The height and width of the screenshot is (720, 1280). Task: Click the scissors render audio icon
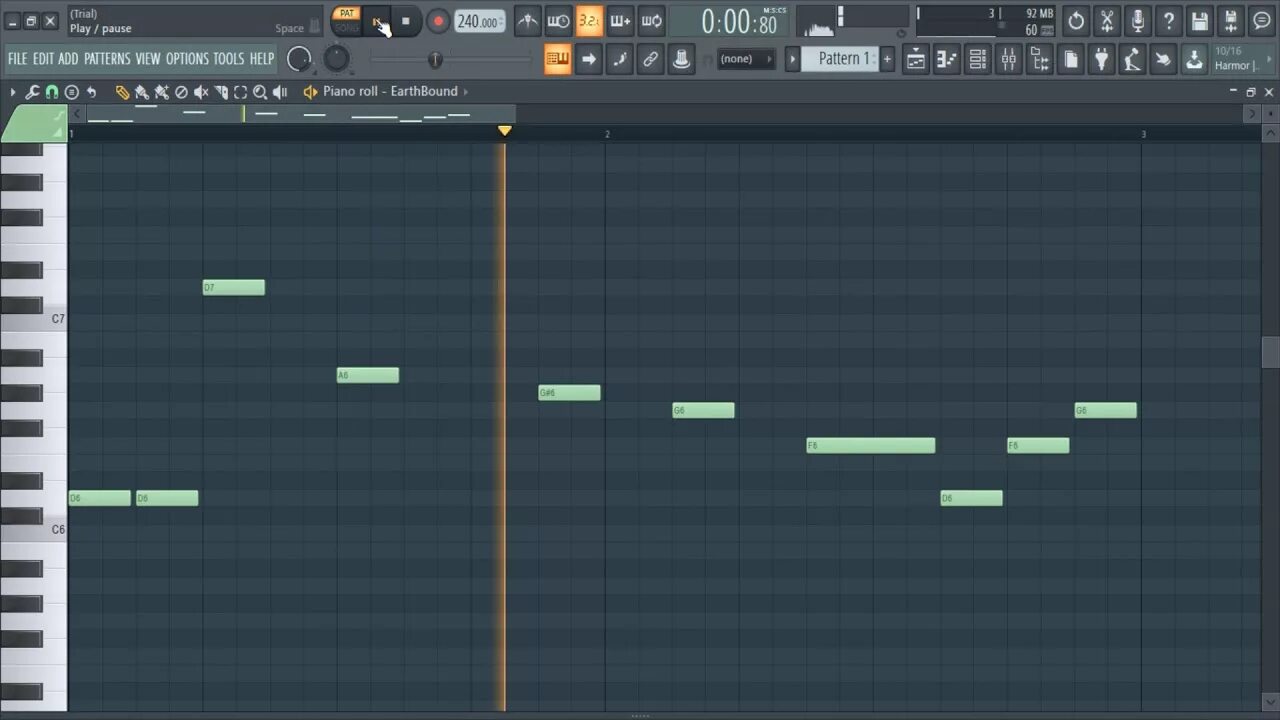1107,20
